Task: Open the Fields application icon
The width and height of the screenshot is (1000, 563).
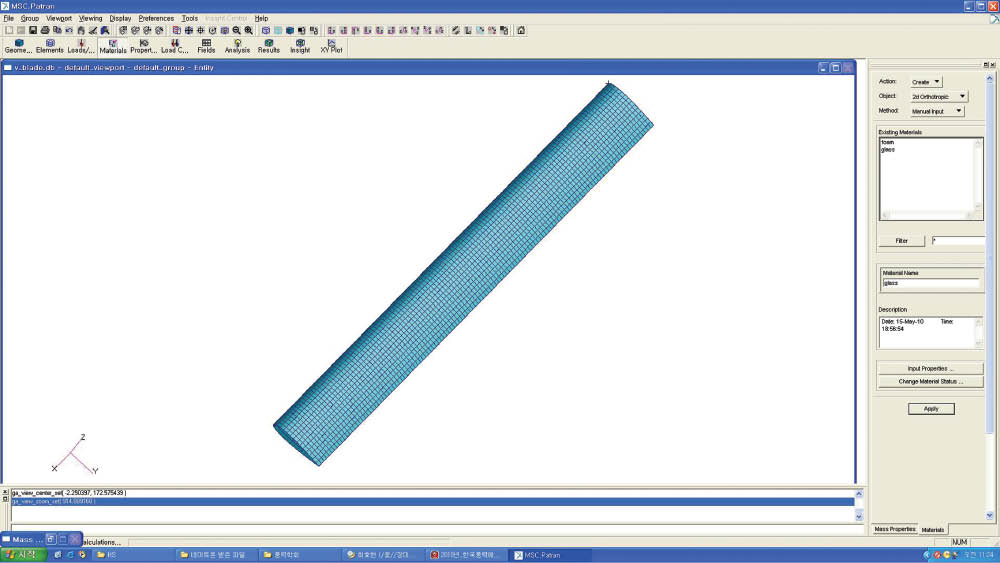Action: tap(206, 45)
